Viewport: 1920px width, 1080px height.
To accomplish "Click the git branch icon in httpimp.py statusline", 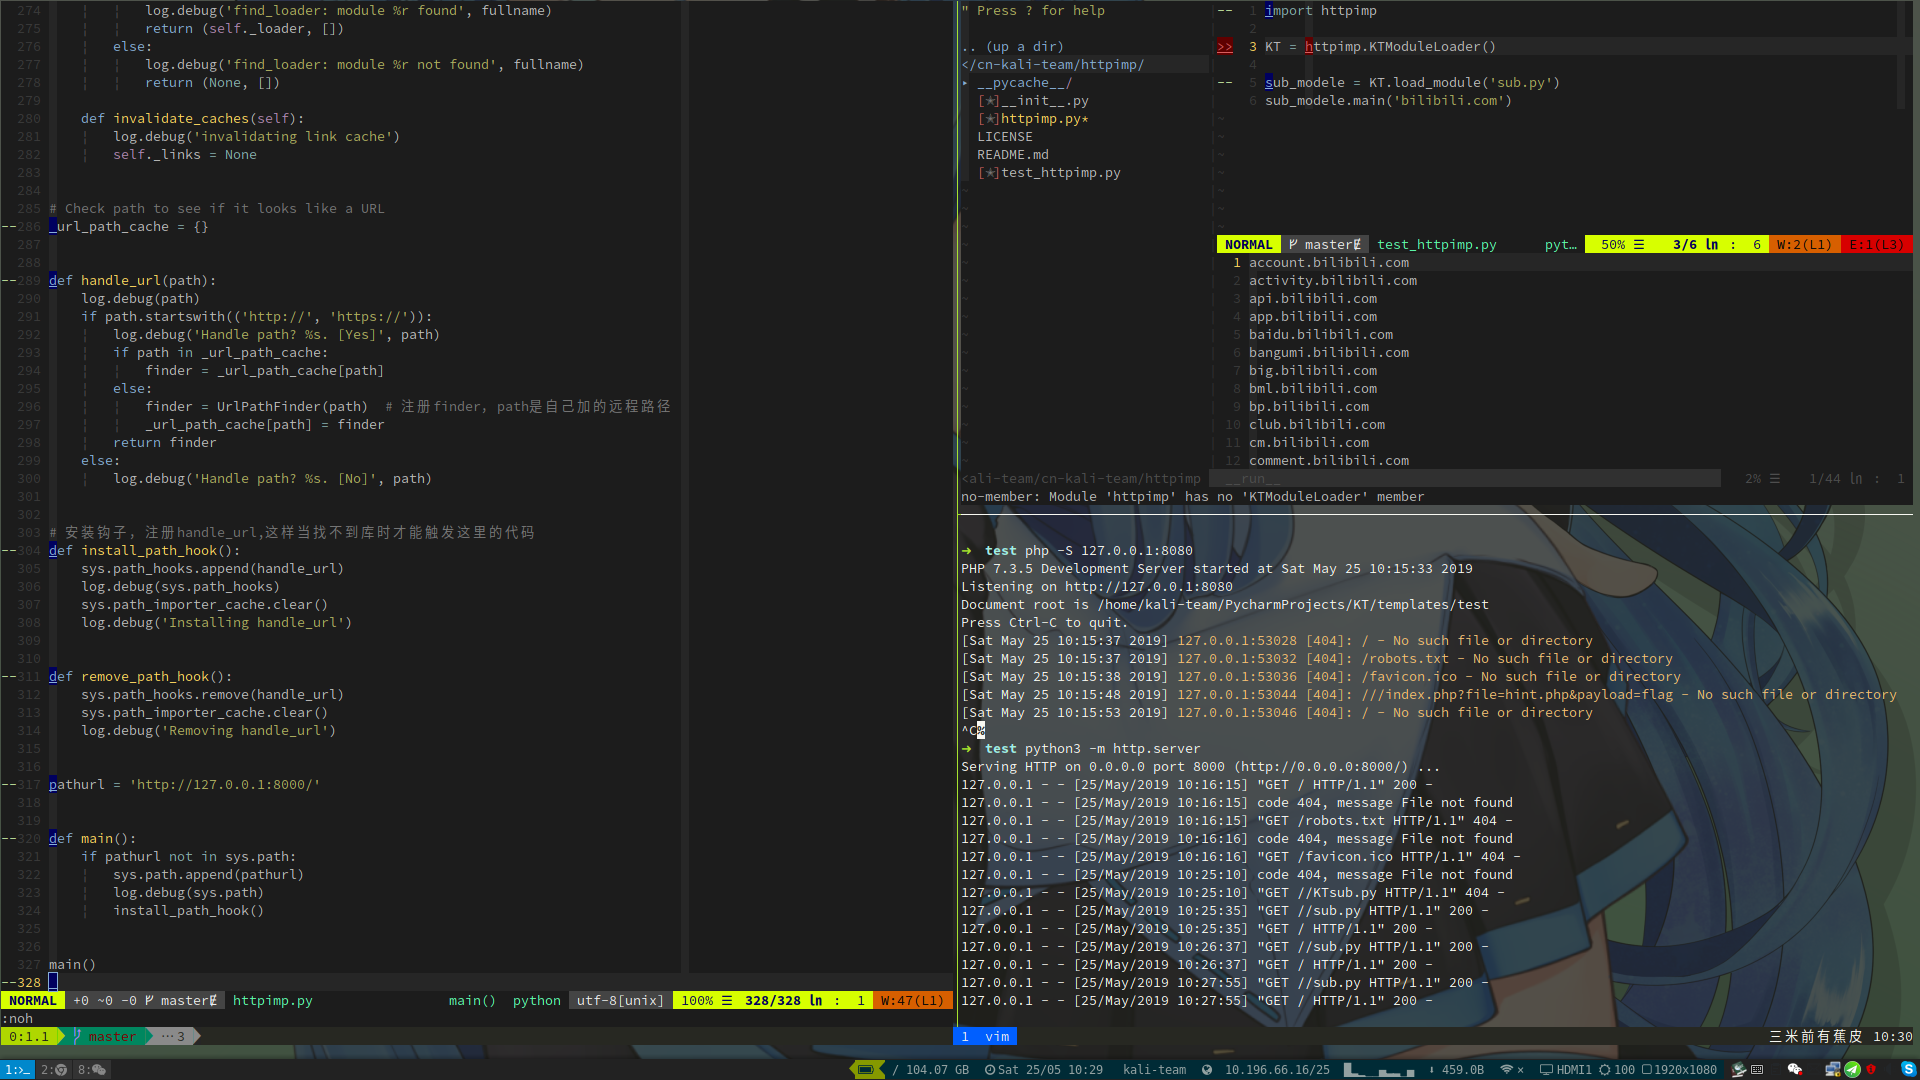I will (x=149, y=1000).
